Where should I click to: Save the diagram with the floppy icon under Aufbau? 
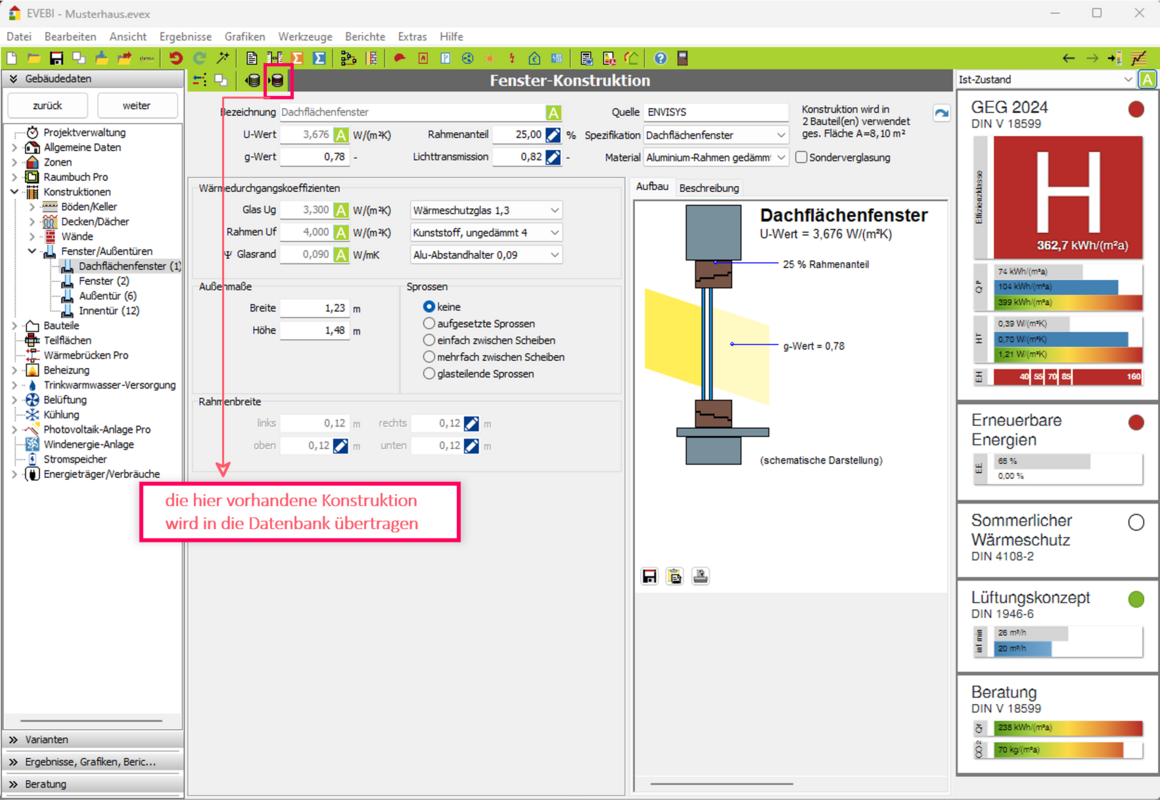point(650,576)
